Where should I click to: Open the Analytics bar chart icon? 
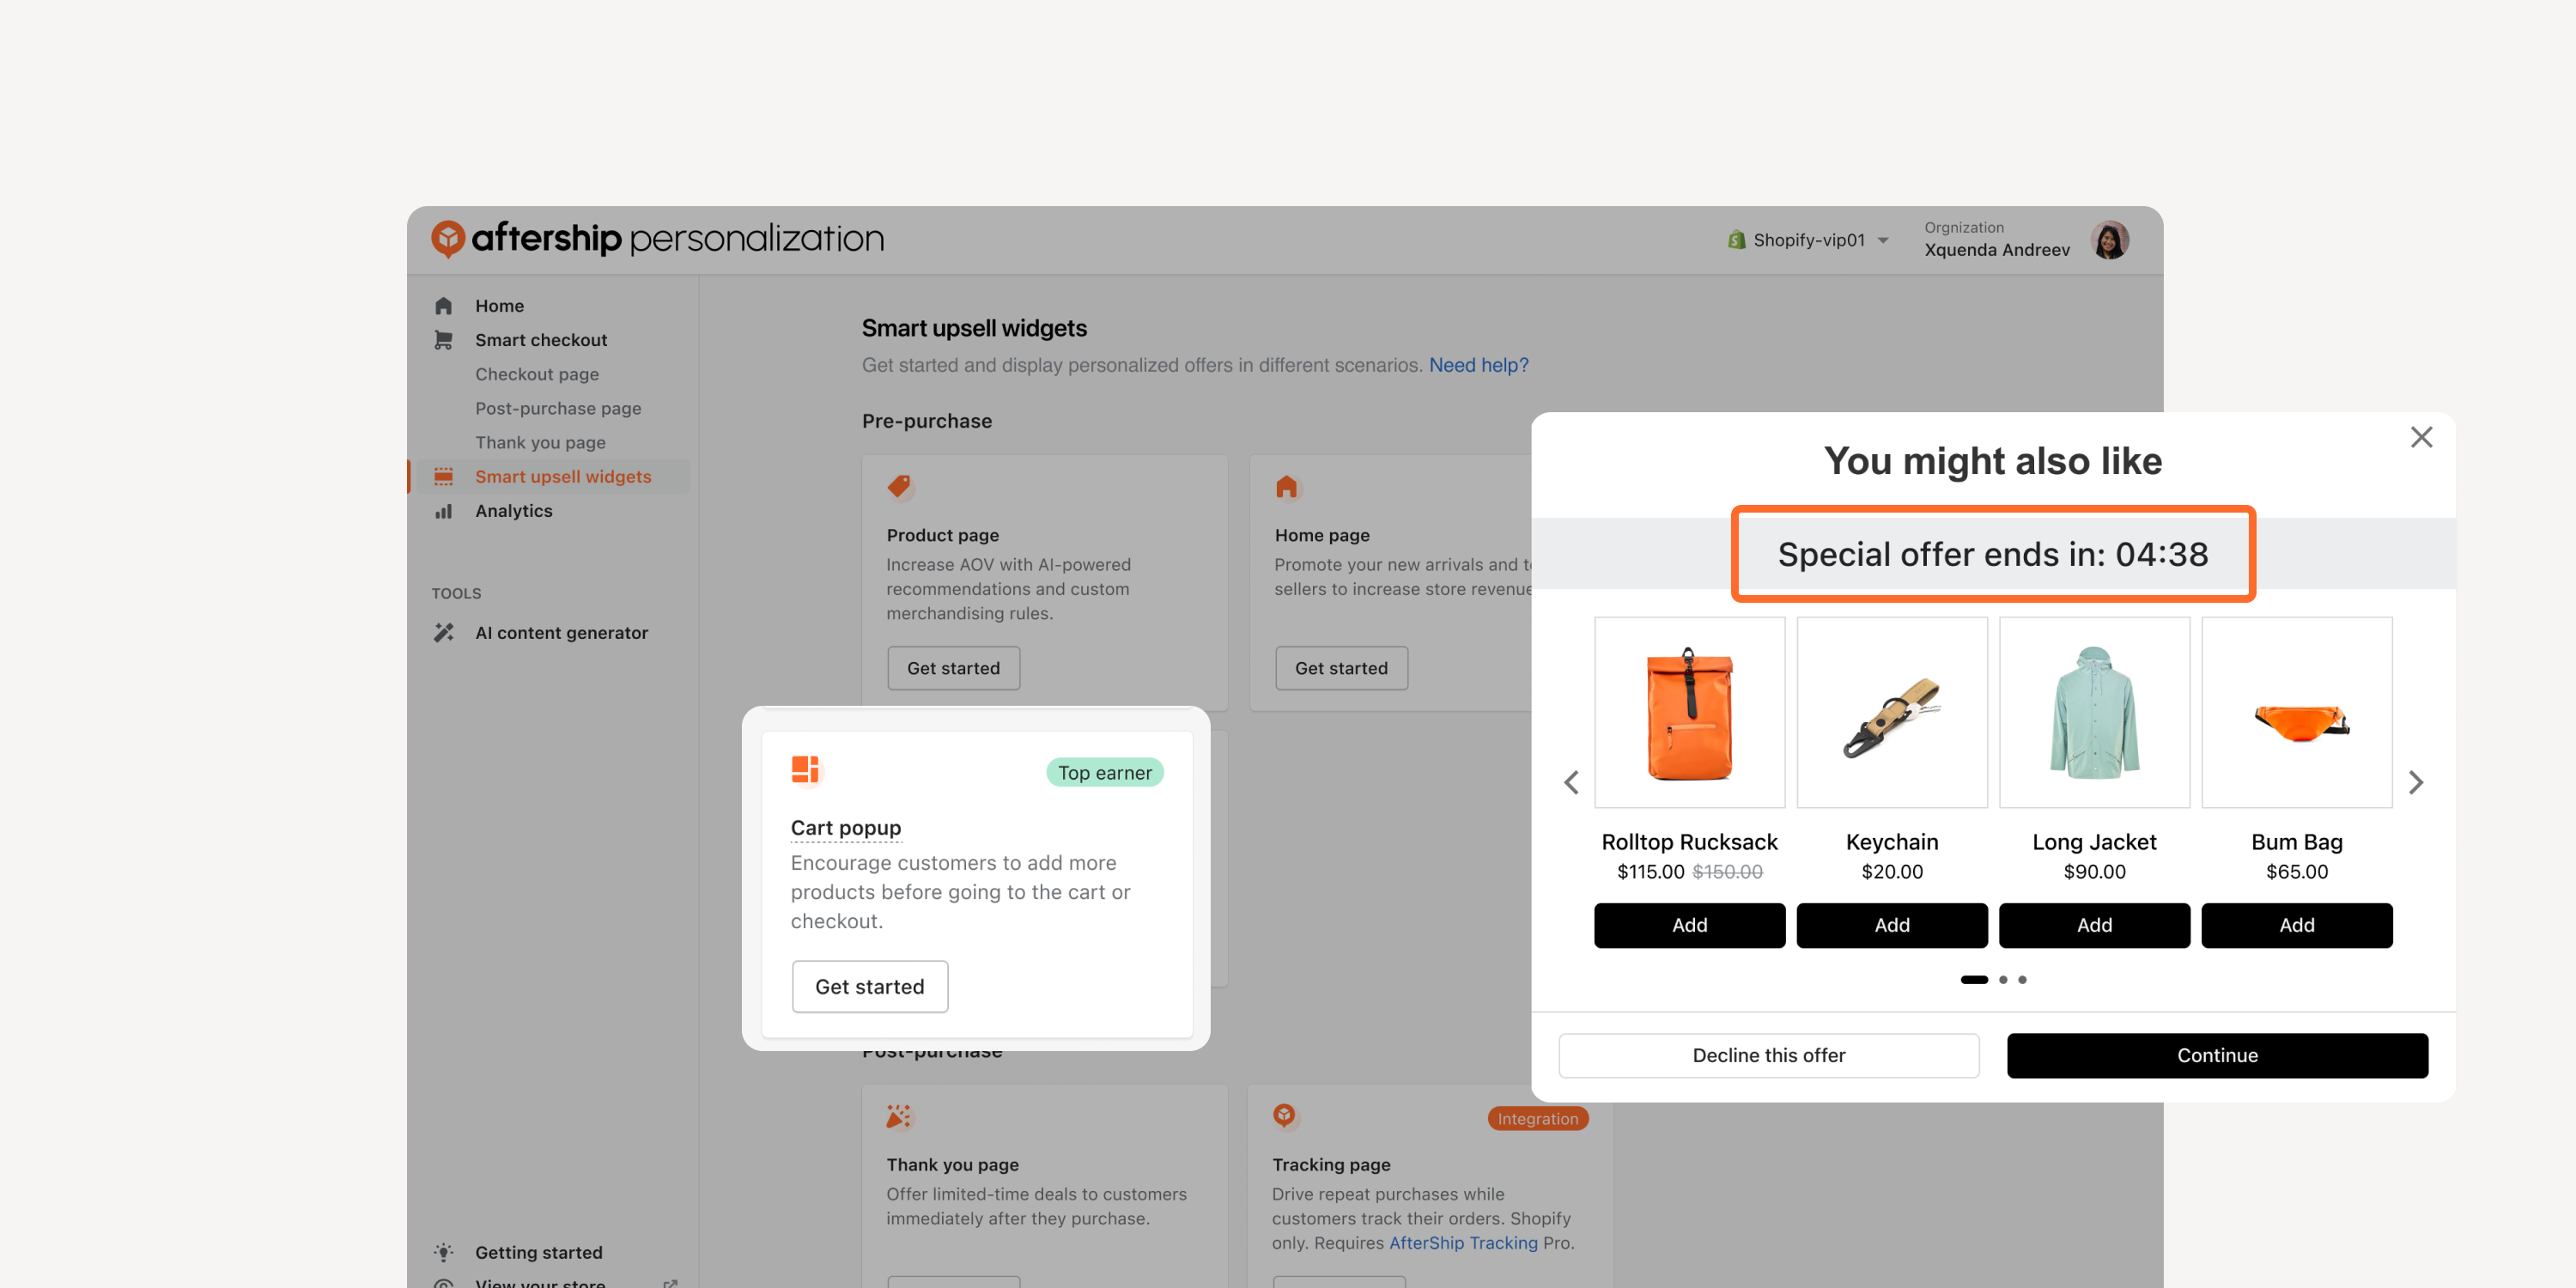coord(443,511)
